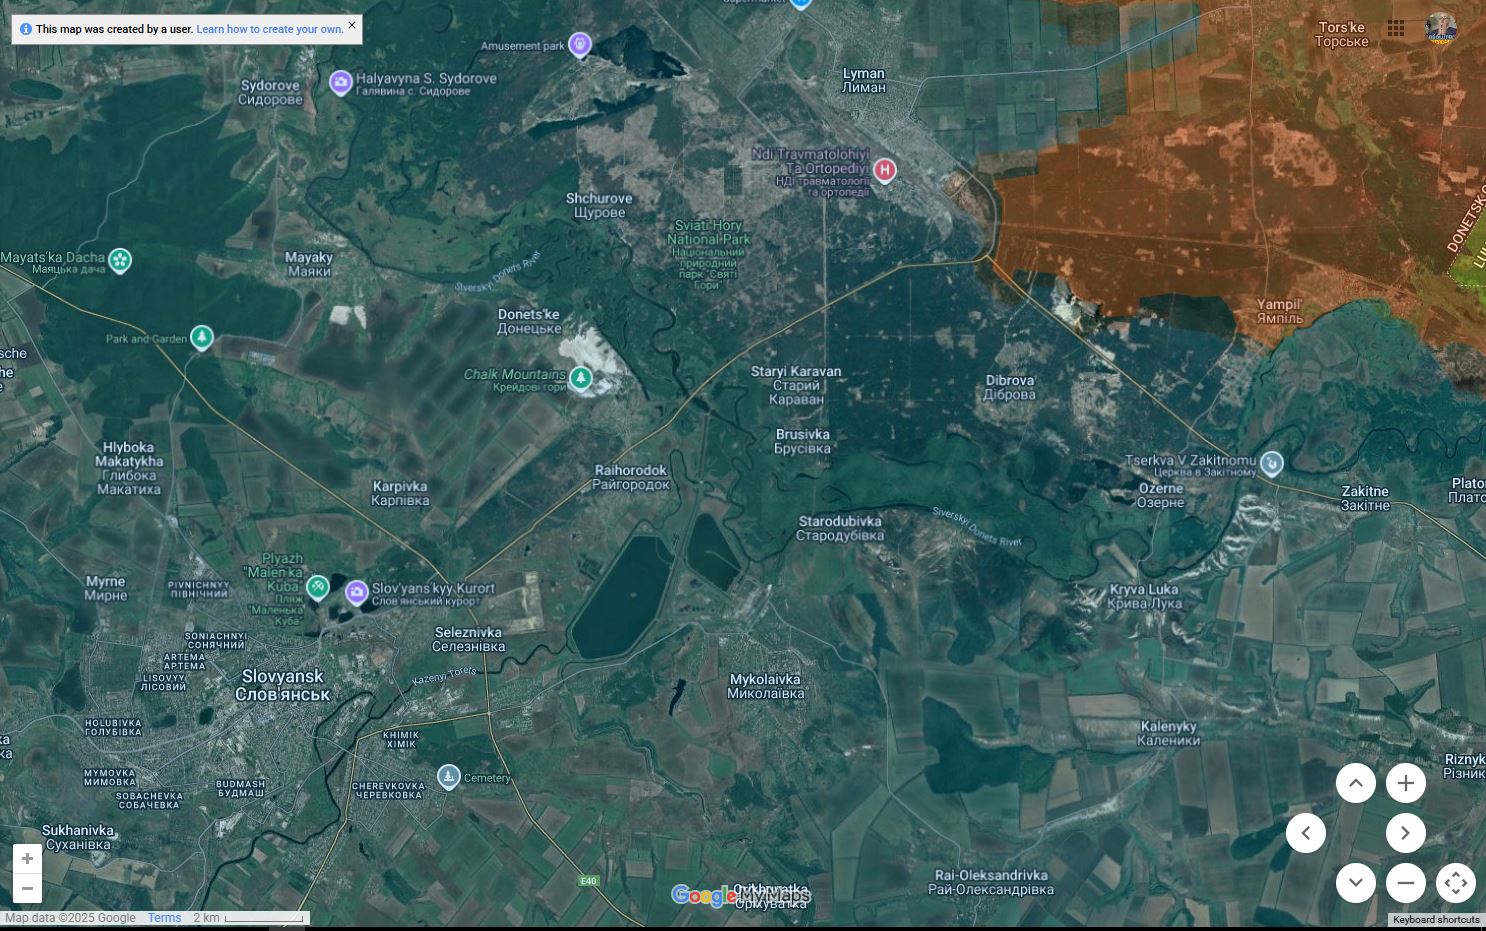Click the Raihorodok label
Screen dimensions: 1486x931
(631, 477)
